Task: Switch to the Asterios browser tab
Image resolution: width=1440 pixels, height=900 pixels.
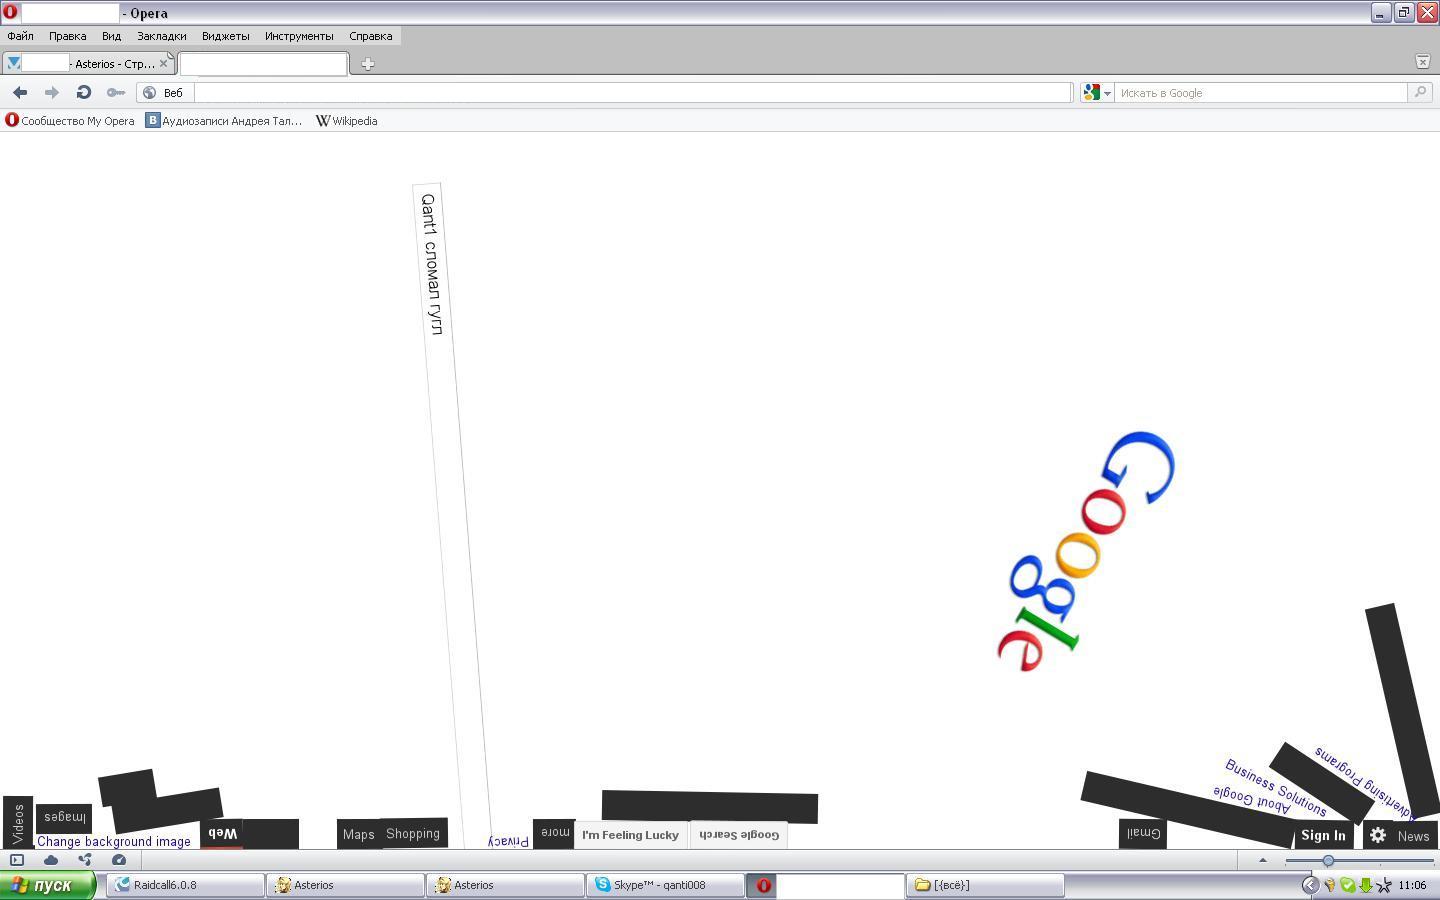Action: 88,63
